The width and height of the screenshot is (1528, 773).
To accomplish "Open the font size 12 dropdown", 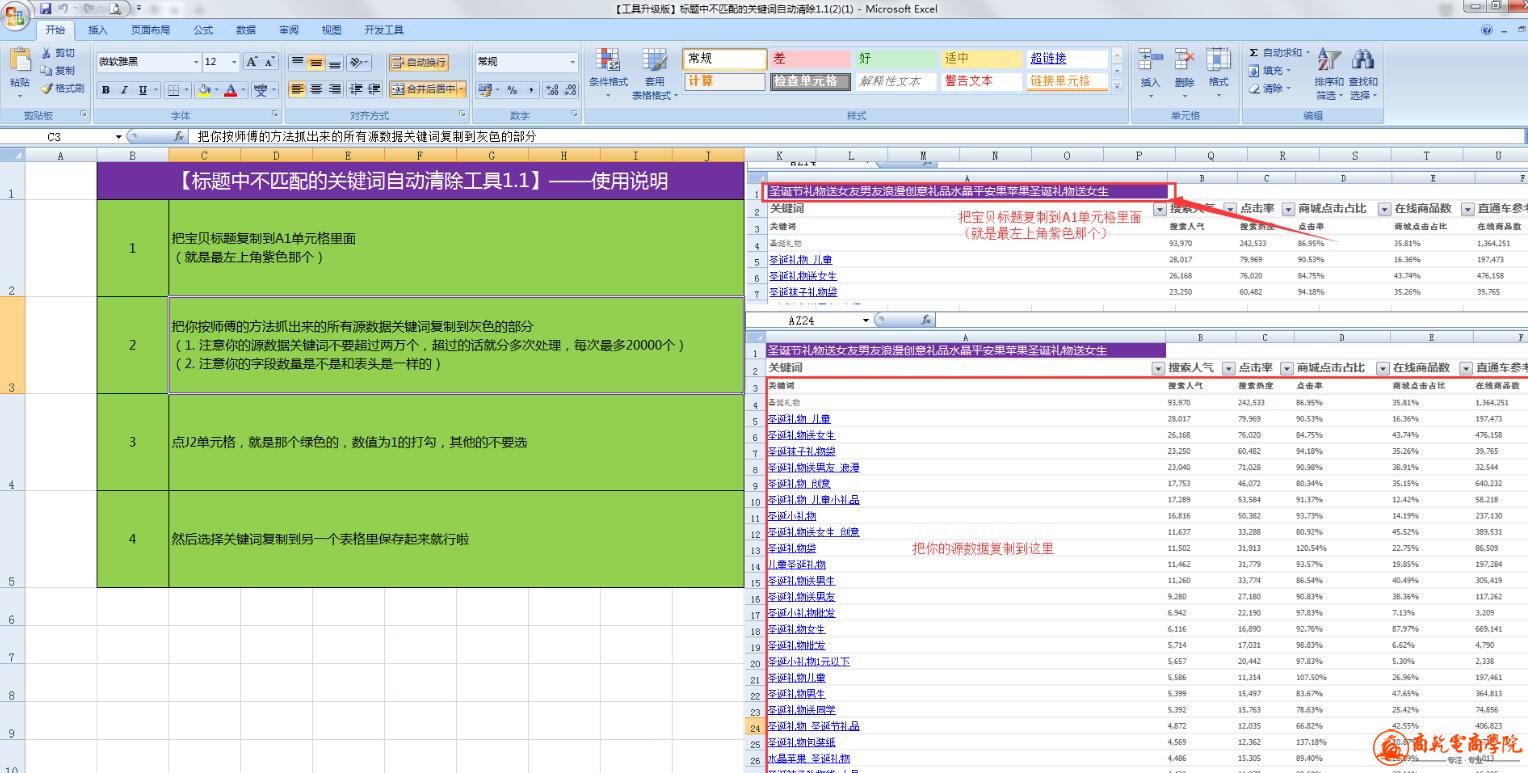I will (233, 62).
